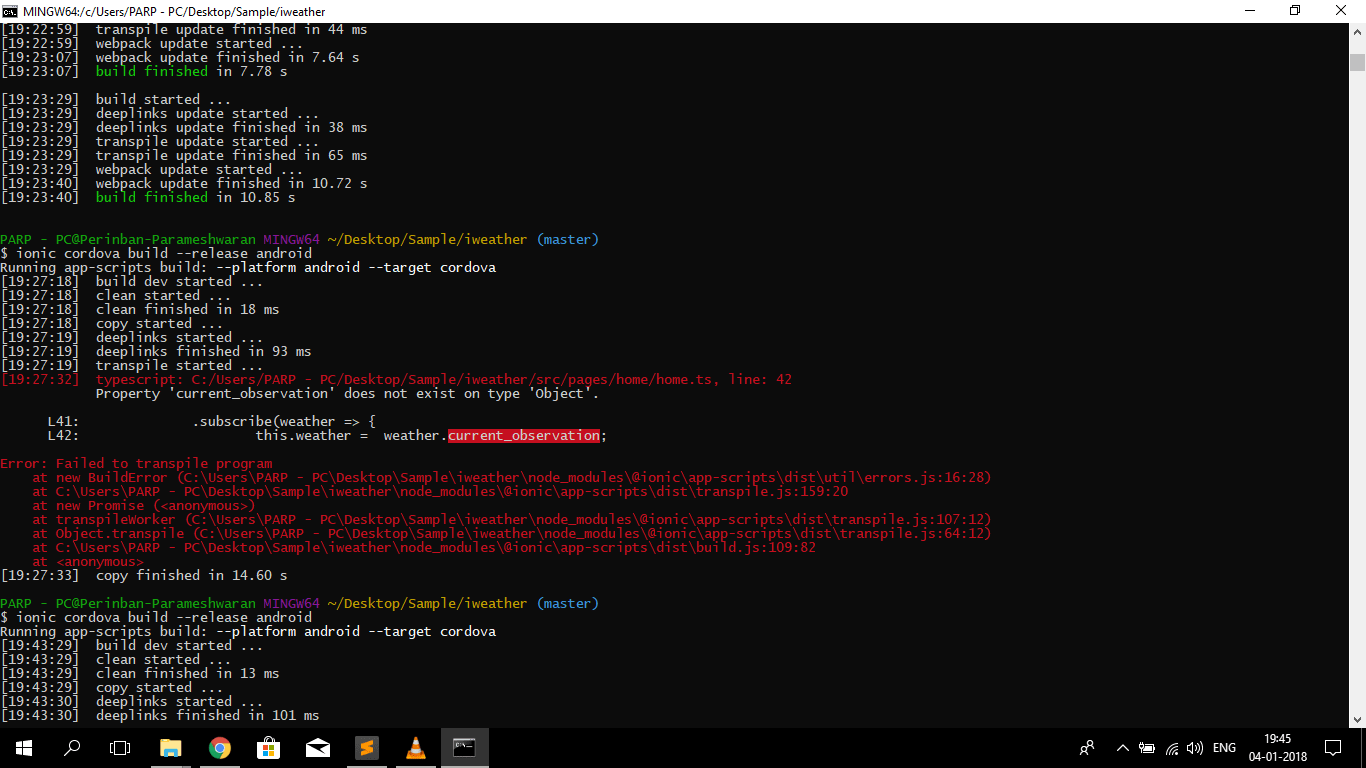This screenshot has width=1366, height=768.
Task: Open MINGW64 window system menu icon
Action: 10,11
